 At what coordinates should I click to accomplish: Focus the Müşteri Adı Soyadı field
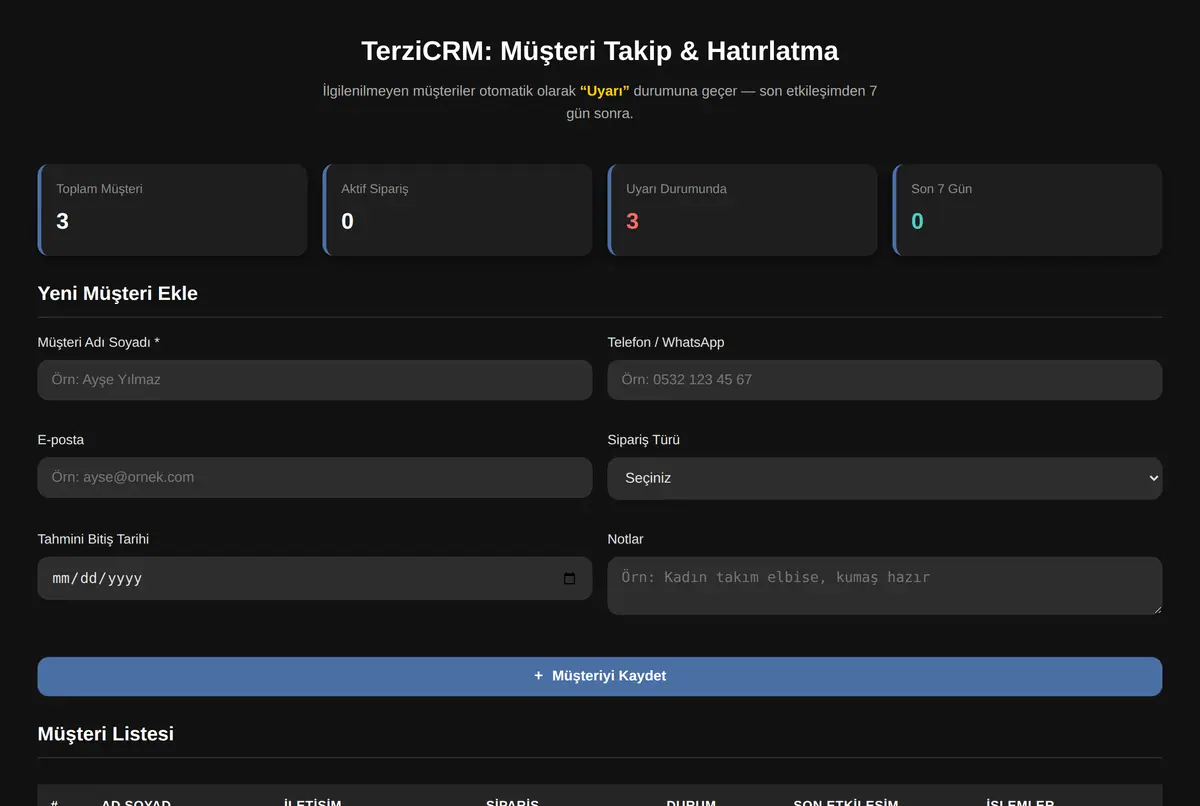tap(315, 380)
